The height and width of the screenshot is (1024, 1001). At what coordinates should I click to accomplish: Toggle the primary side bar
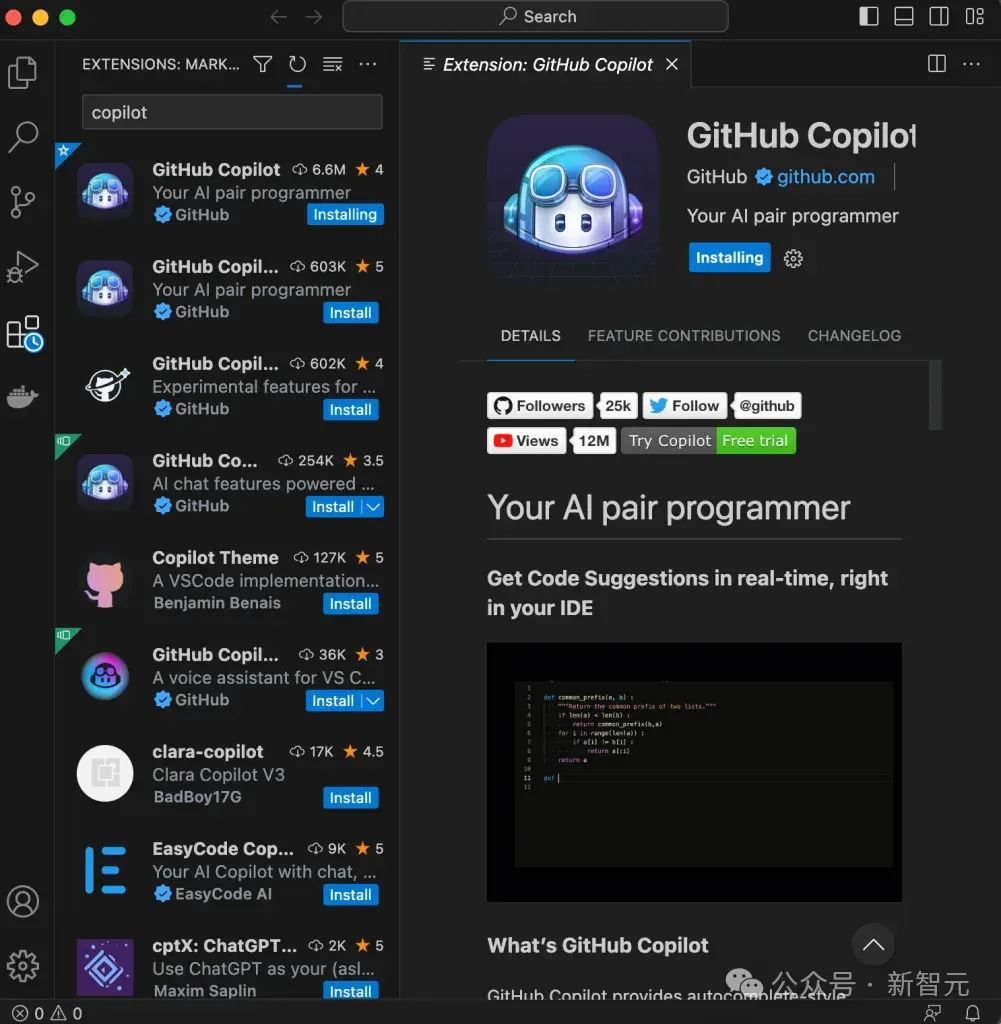(868, 16)
